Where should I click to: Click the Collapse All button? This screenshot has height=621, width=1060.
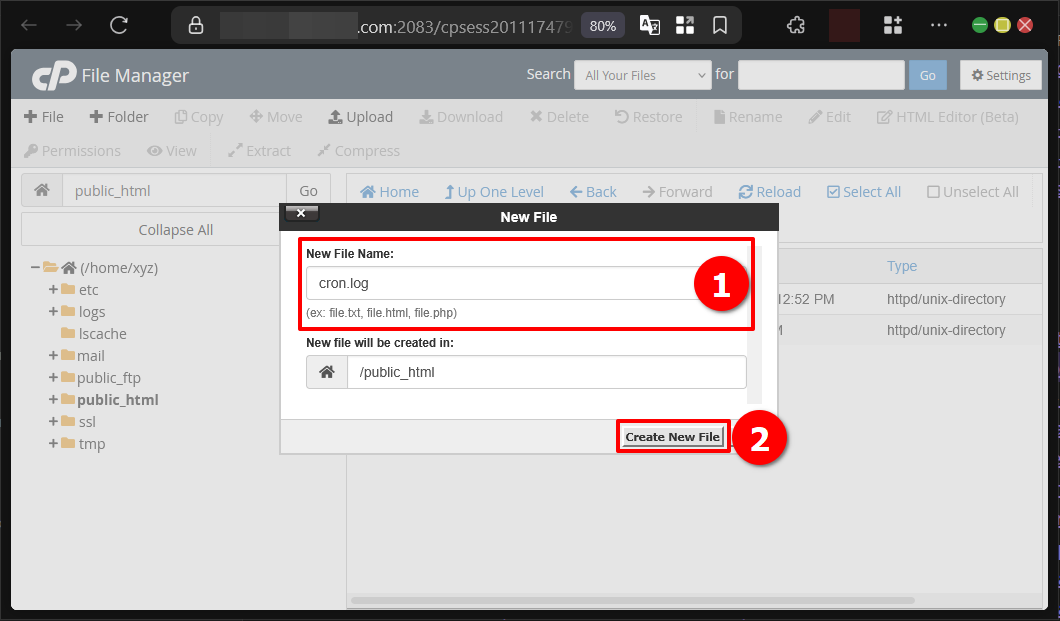pyautogui.click(x=175, y=230)
